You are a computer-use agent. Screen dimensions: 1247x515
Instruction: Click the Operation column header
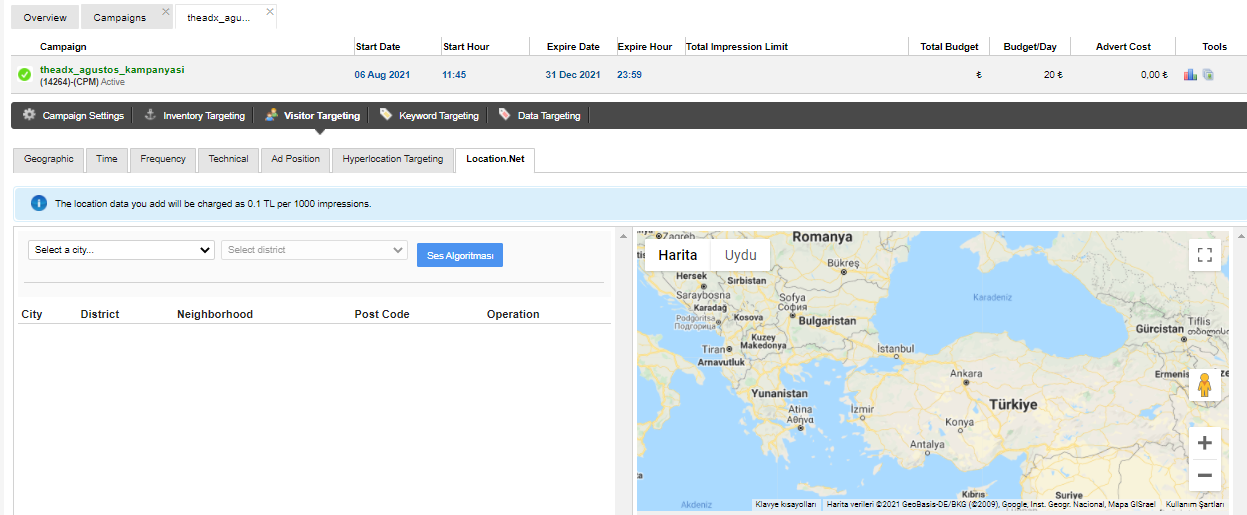pos(513,314)
